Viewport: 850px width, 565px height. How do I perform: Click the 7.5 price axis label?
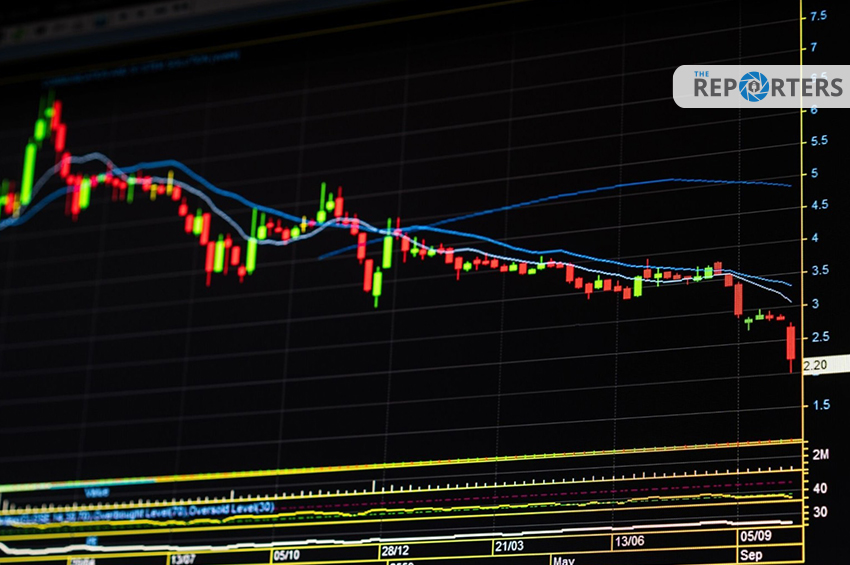tap(818, 16)
